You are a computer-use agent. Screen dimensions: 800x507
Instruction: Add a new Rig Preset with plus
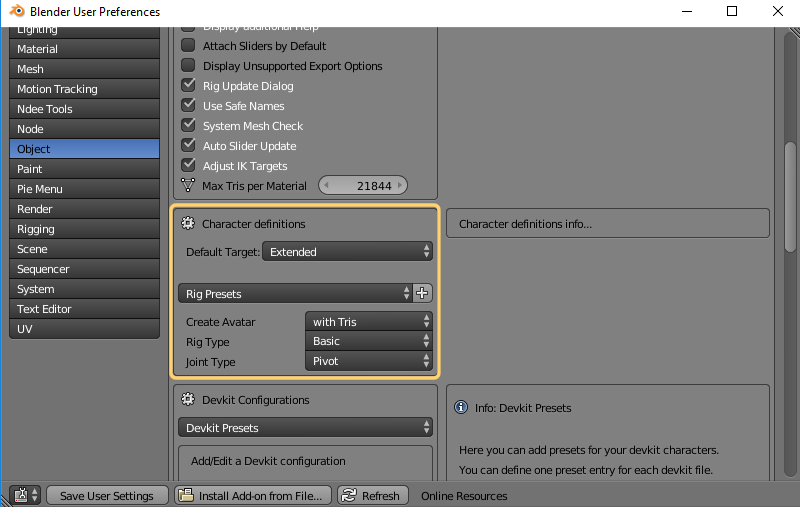(x=422, y=293)
